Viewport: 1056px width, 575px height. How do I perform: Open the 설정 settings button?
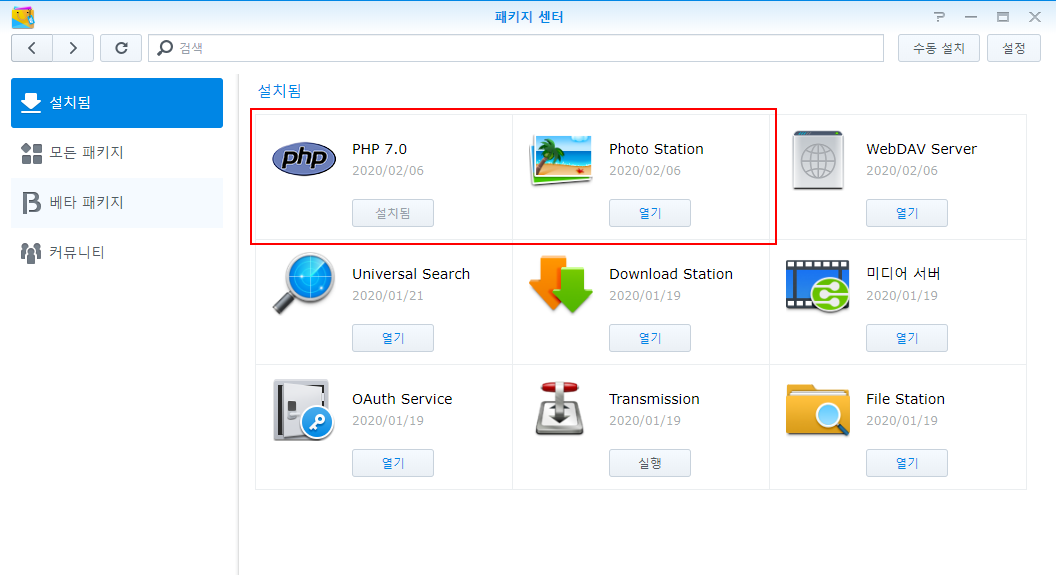click(1014, 48)
